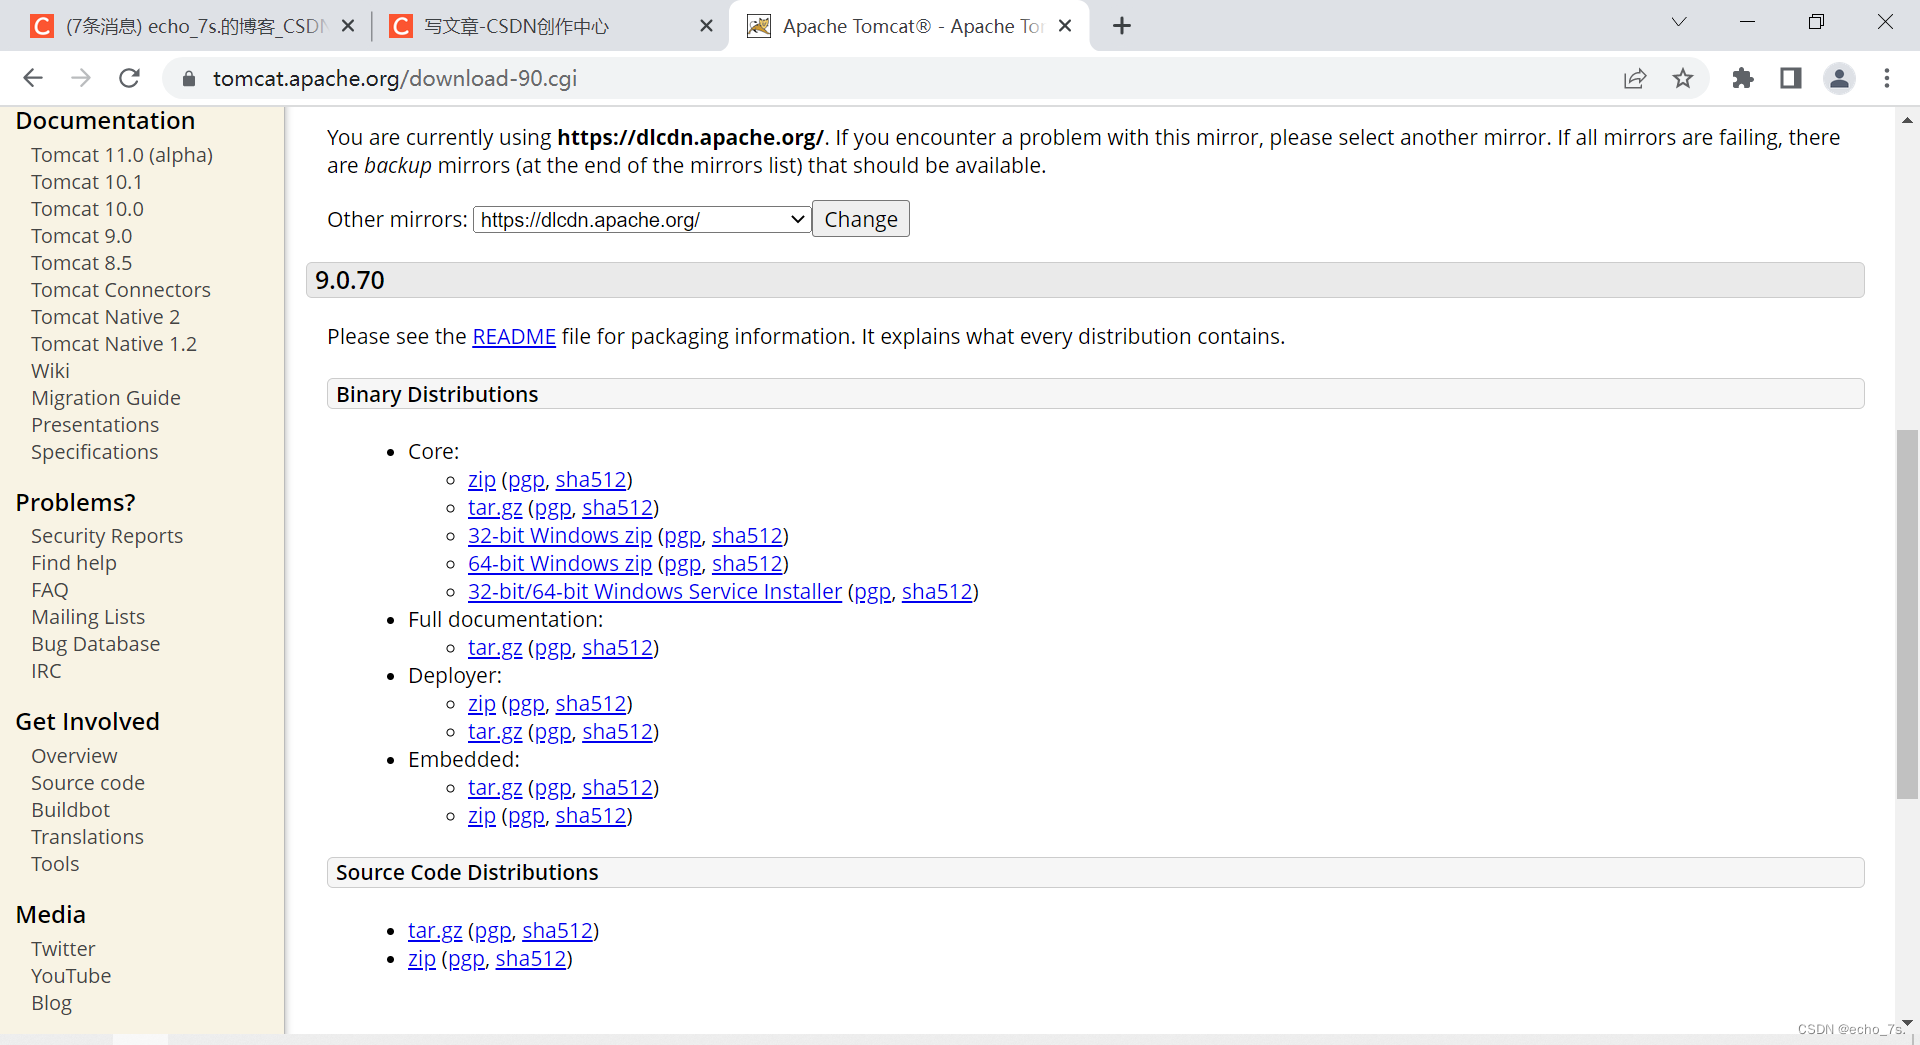Open the YouTube media link
This screenshot has width=1920, height=1045.
[71, 976]
